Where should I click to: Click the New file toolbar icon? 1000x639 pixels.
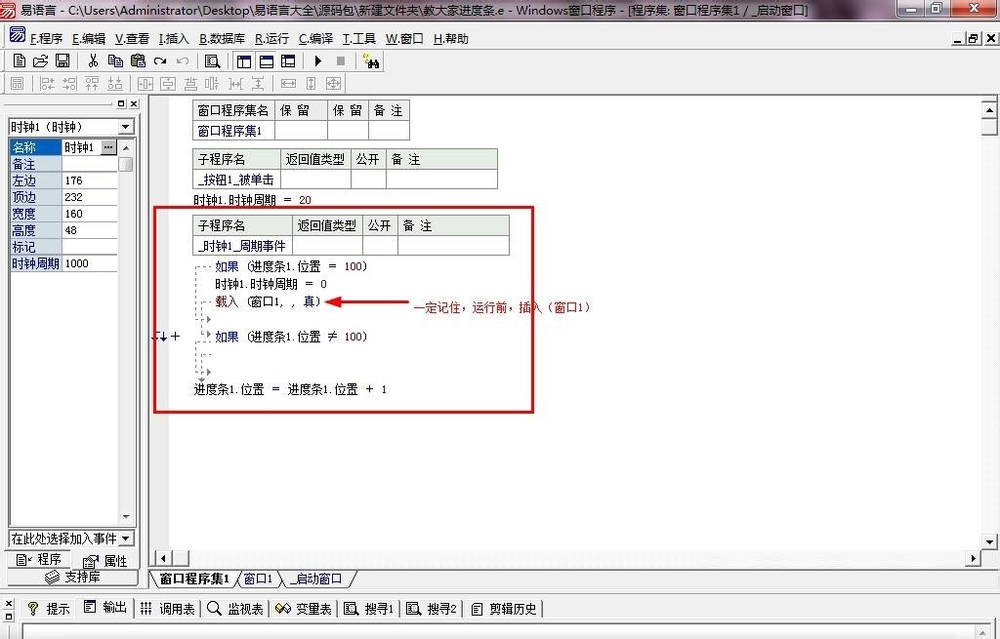click(x=19, y=61)
